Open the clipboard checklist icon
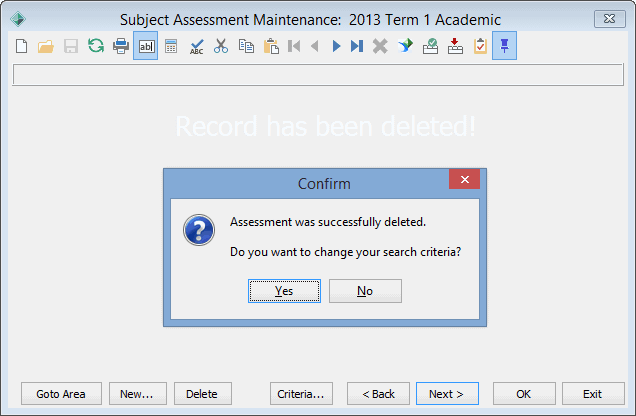 coord(480,46)
